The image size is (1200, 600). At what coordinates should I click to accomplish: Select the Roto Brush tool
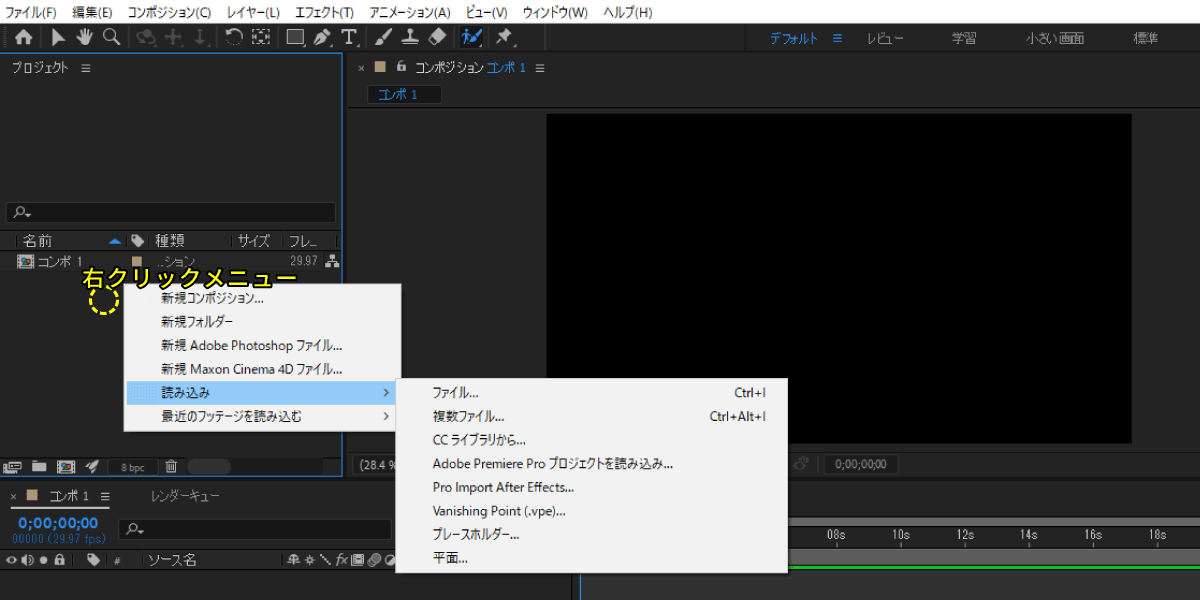click(472, 37)
